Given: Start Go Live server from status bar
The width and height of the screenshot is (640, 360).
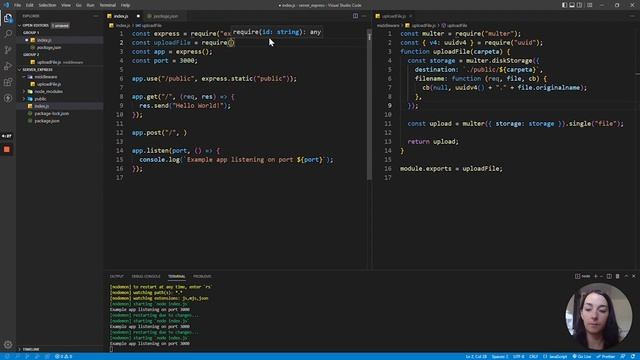Looking at the screenshot, I should point(582,356).
